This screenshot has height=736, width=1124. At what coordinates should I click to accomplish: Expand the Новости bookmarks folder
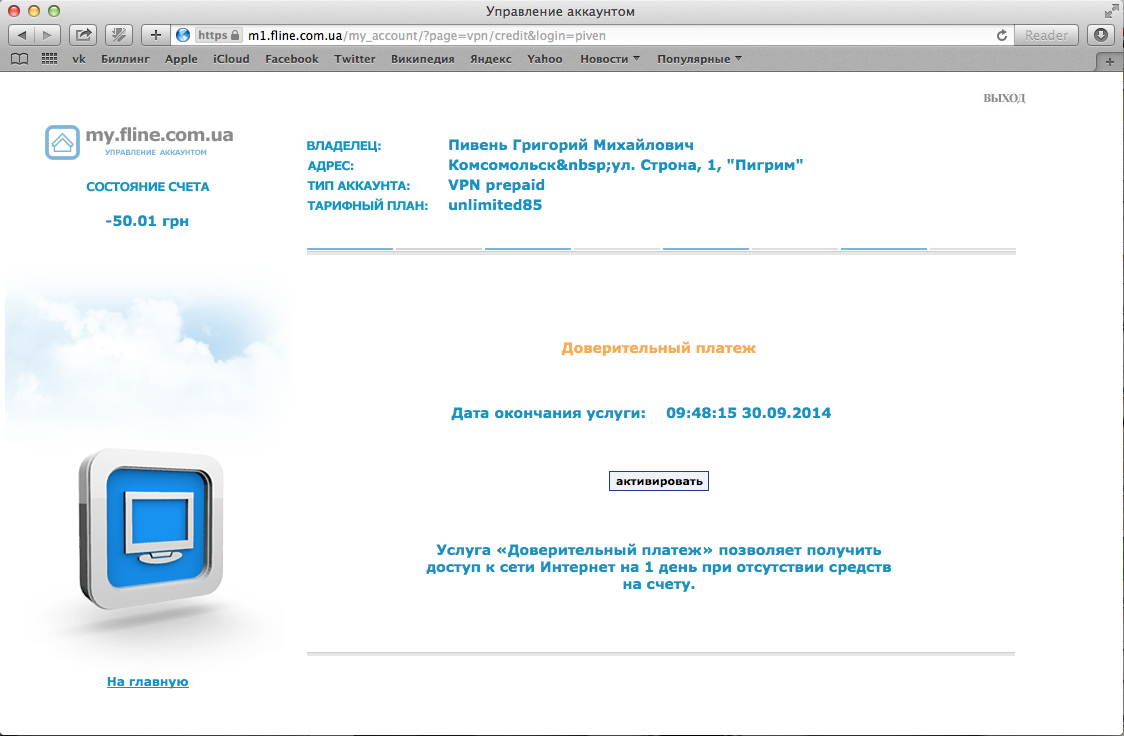[610, 59]
